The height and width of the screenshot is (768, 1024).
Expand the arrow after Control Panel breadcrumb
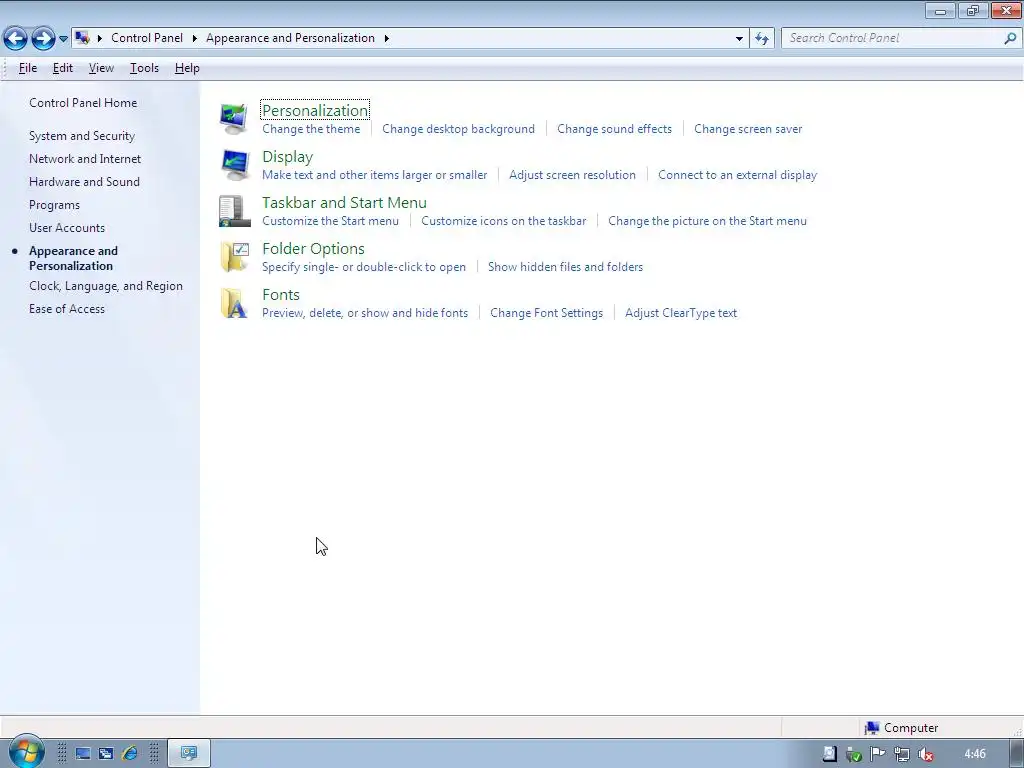(x=195, y=38)
